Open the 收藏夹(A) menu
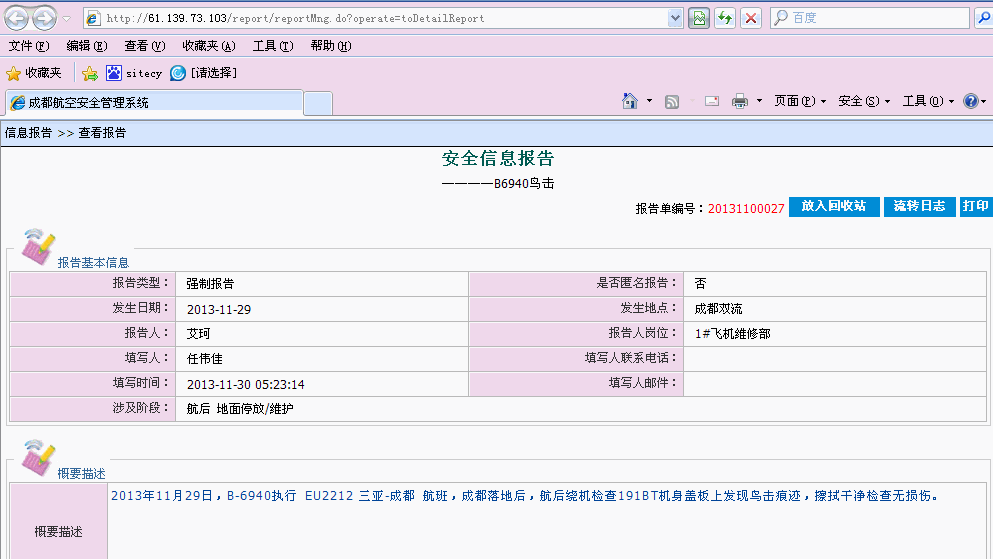The width and height of the screenshot is (993, 559). click(209, 46)
